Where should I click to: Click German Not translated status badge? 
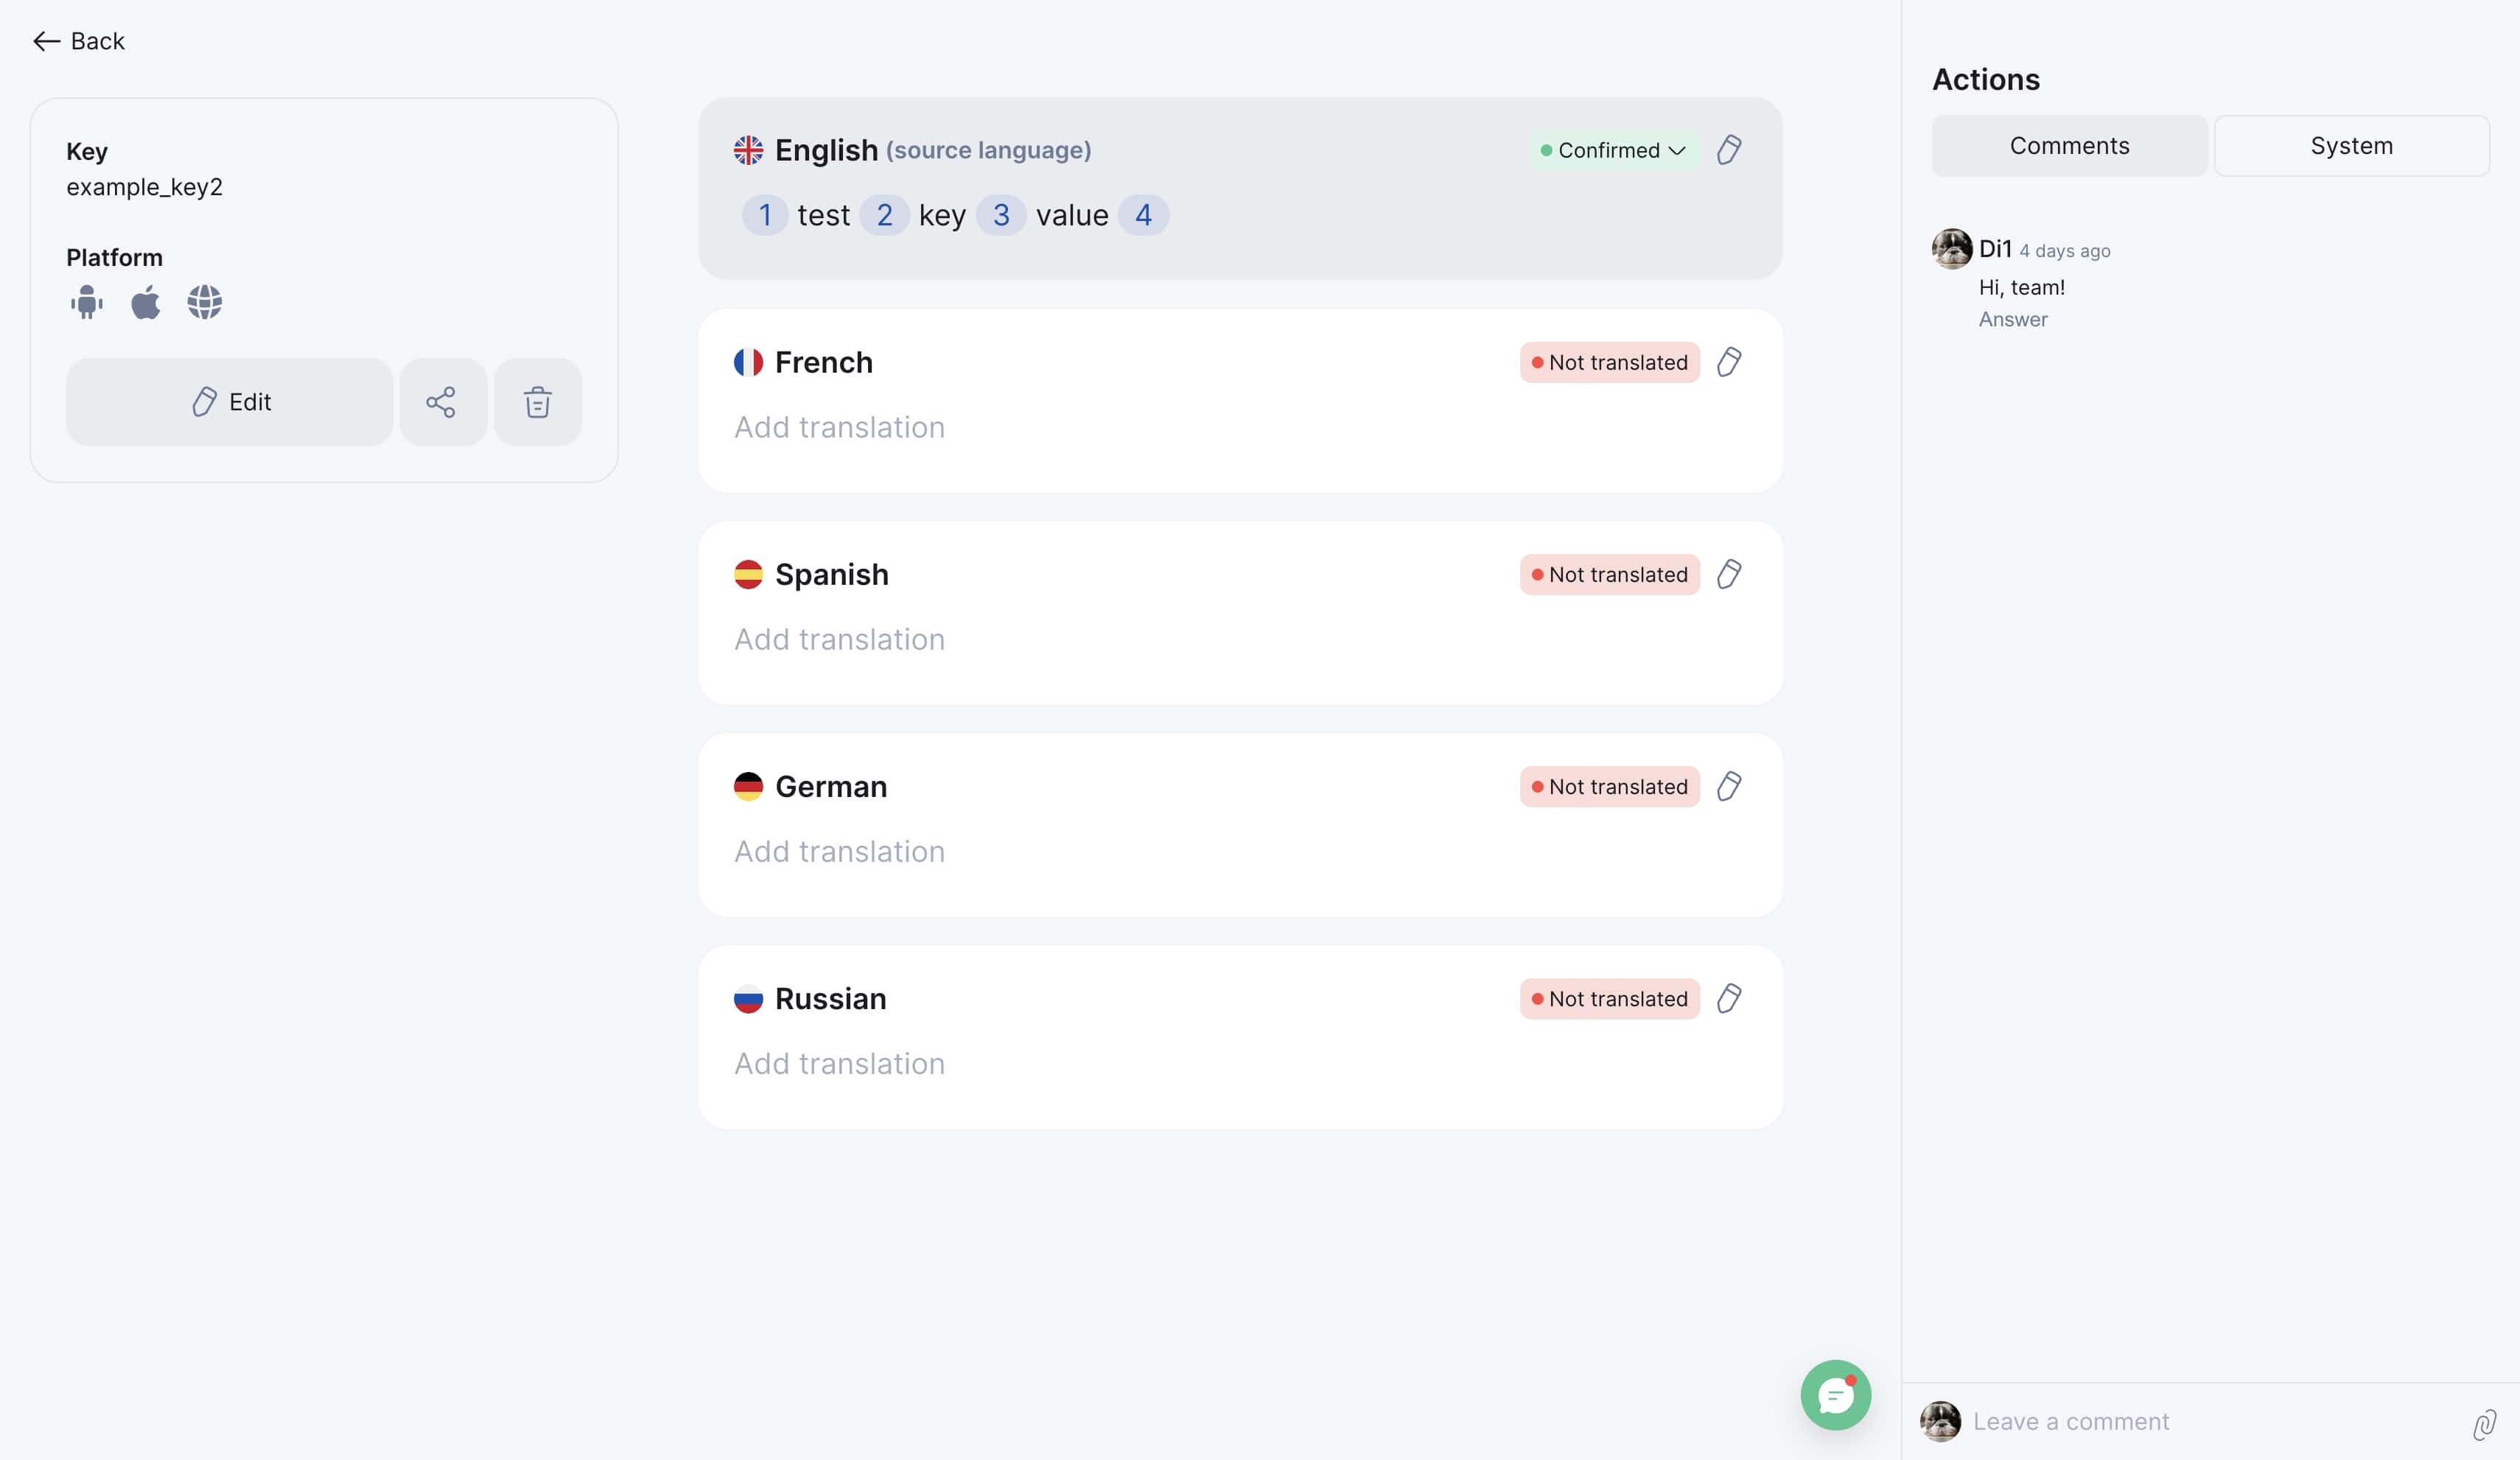[x=1609, y=787]
